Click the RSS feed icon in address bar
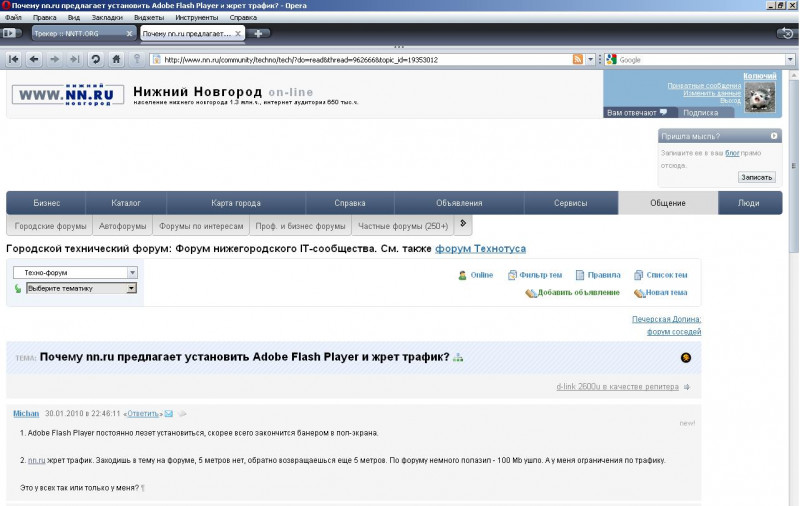The height and width of the screenshot is (506, 800). [578, 60]
